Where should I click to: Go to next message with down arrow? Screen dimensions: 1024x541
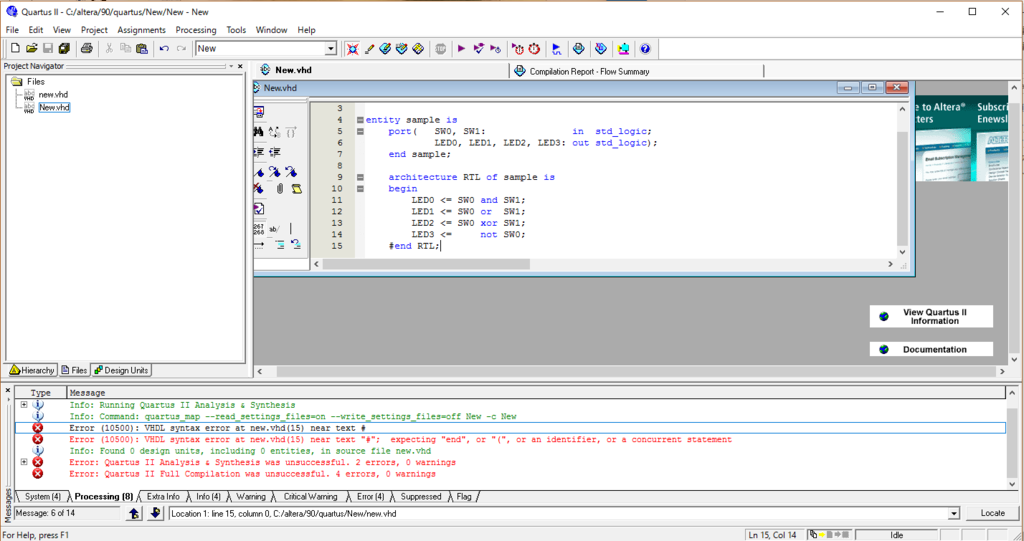pyautogui.click(x=155, y=514)
